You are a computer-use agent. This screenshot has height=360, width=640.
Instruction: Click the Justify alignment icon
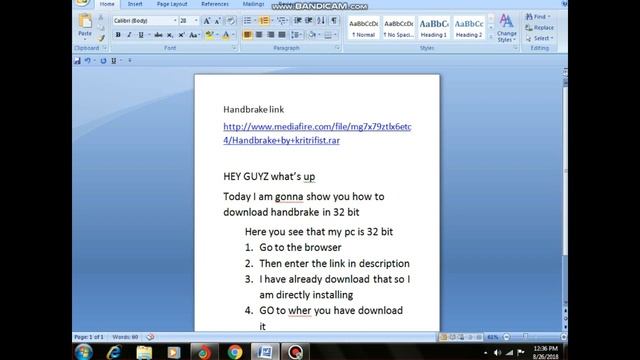tap(282, 35)
